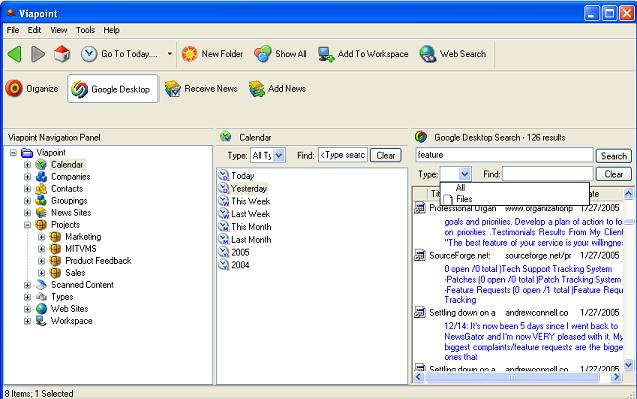Click the results horizontal scrollbar thumb
This screenshot has height=399, width=637.
512,377
